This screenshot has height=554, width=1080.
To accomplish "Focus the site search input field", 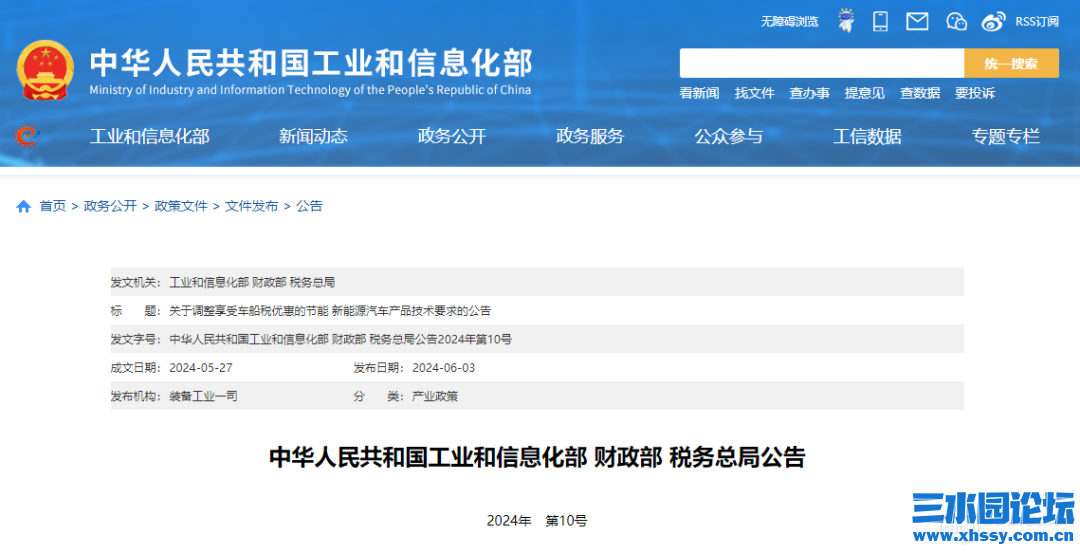I will coord(822,63).
